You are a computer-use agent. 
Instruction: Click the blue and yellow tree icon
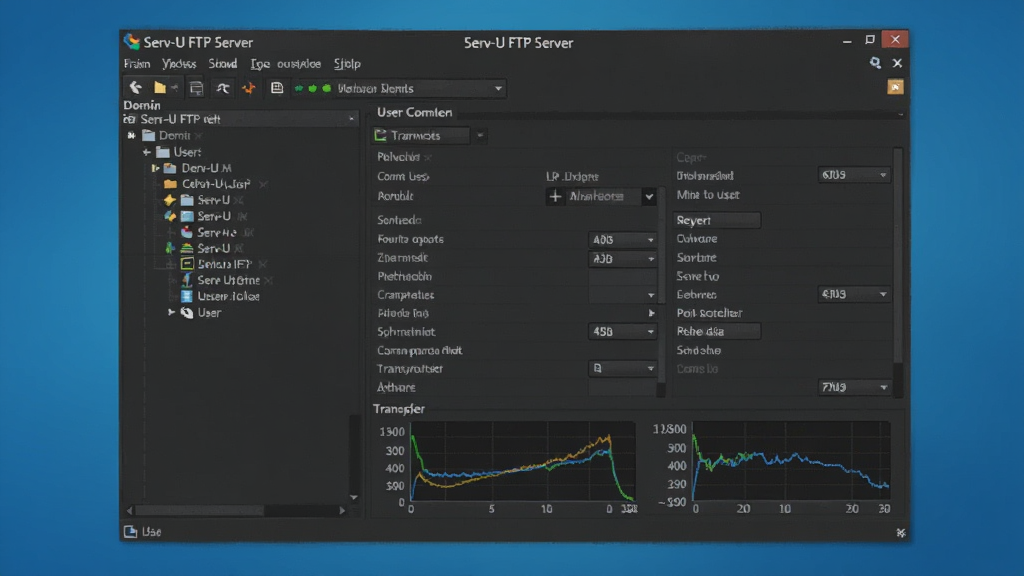(x=170, y=216)
